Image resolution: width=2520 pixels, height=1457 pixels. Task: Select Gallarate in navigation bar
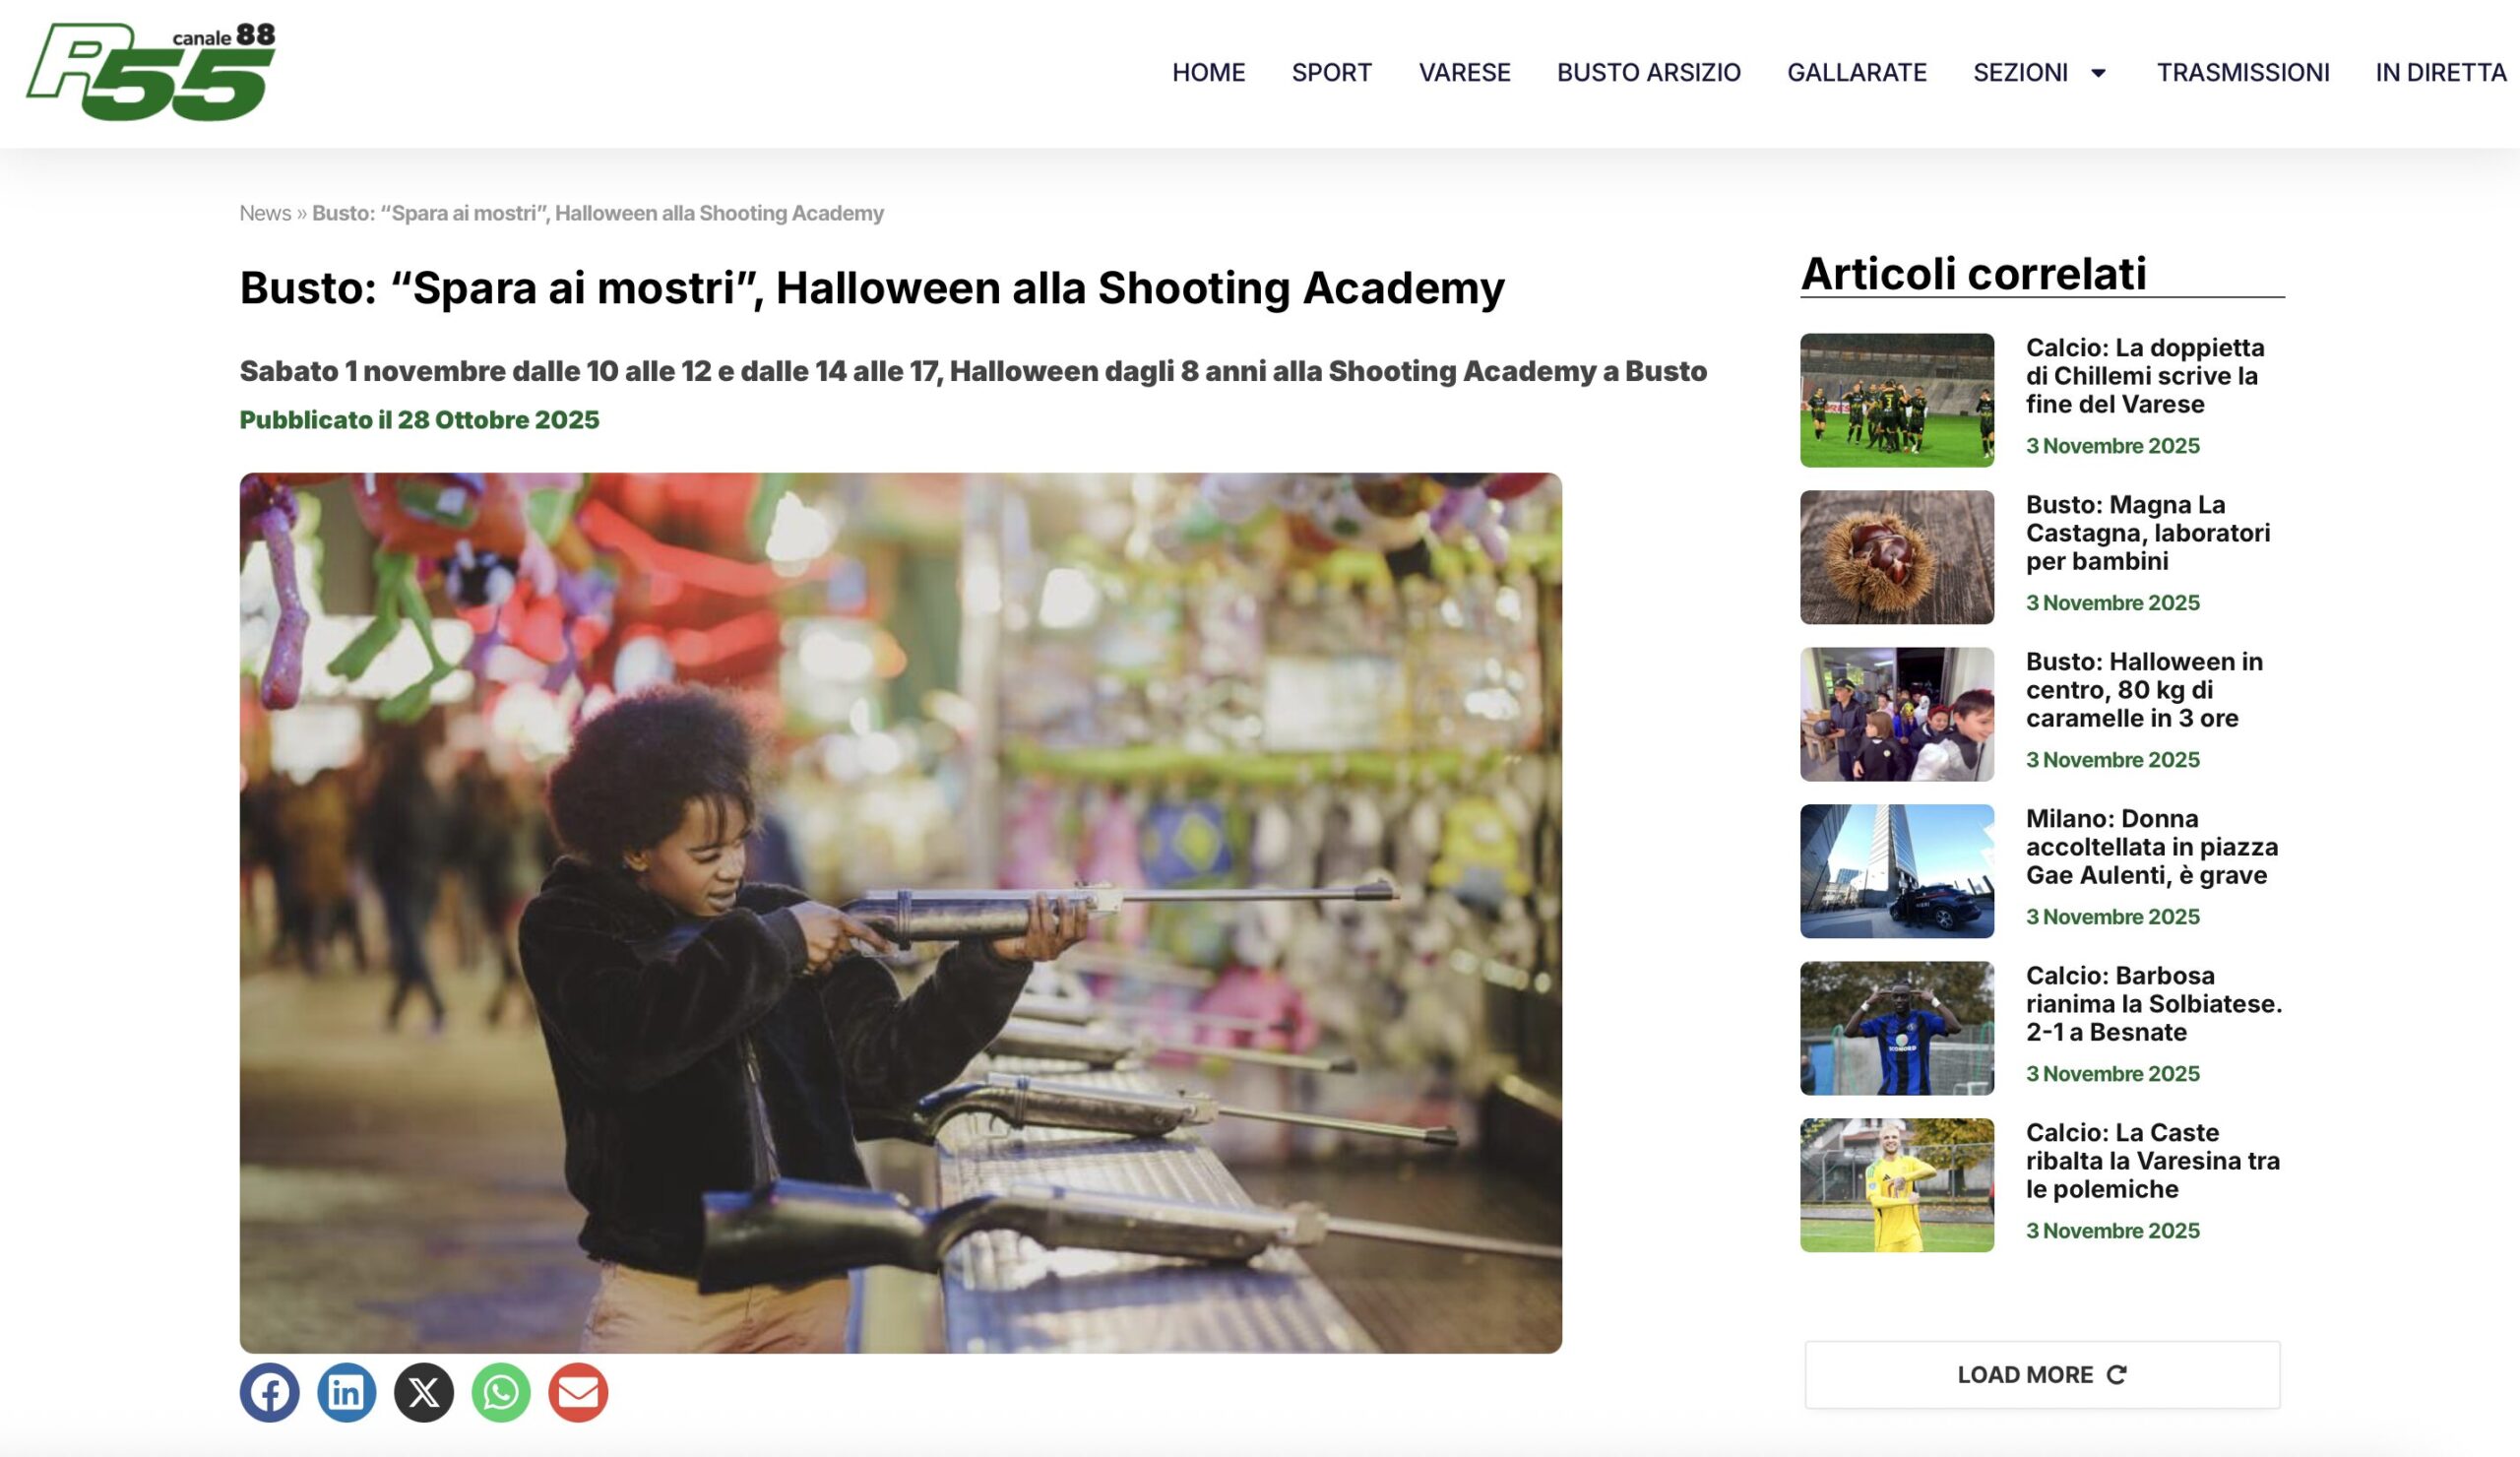point(1856,73)
